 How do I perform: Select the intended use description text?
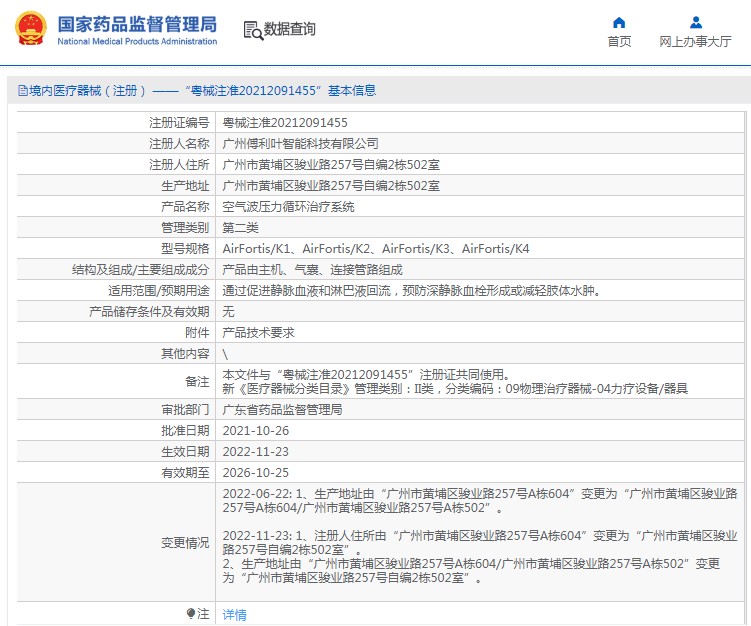(x=412, y=291)
